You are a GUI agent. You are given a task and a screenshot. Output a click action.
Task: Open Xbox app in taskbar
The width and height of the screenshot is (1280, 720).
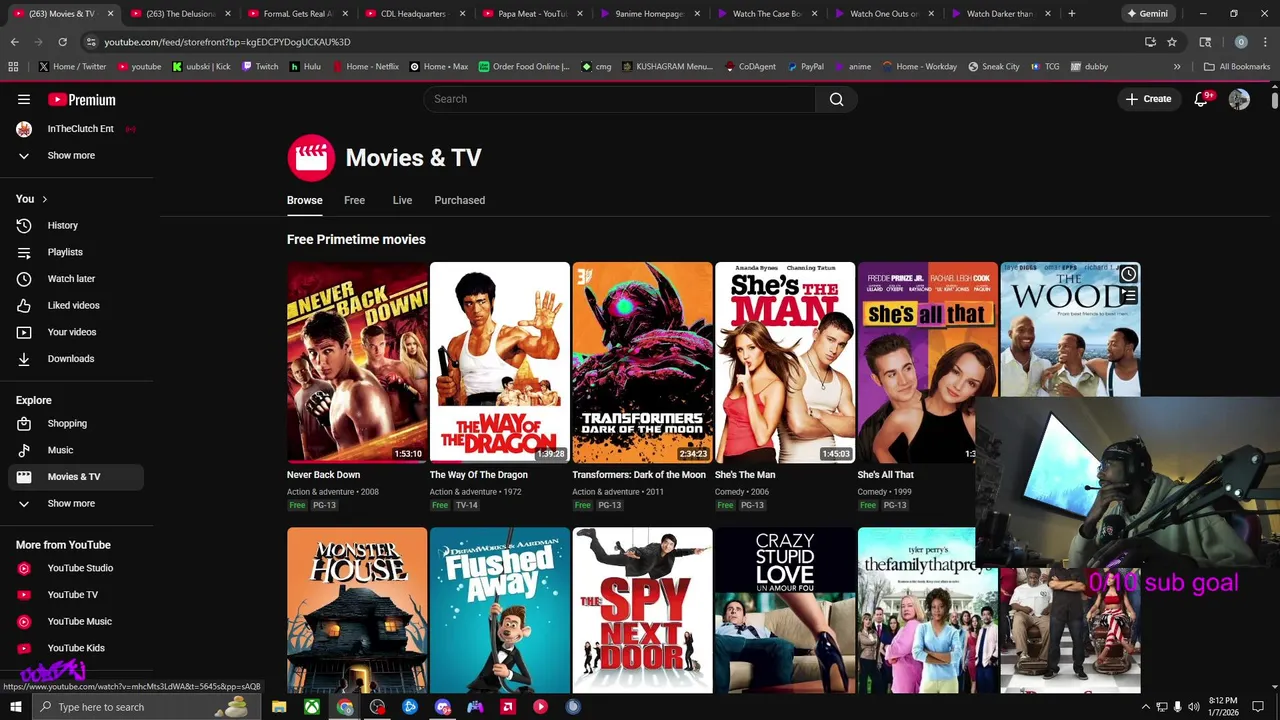pos(312,707)
